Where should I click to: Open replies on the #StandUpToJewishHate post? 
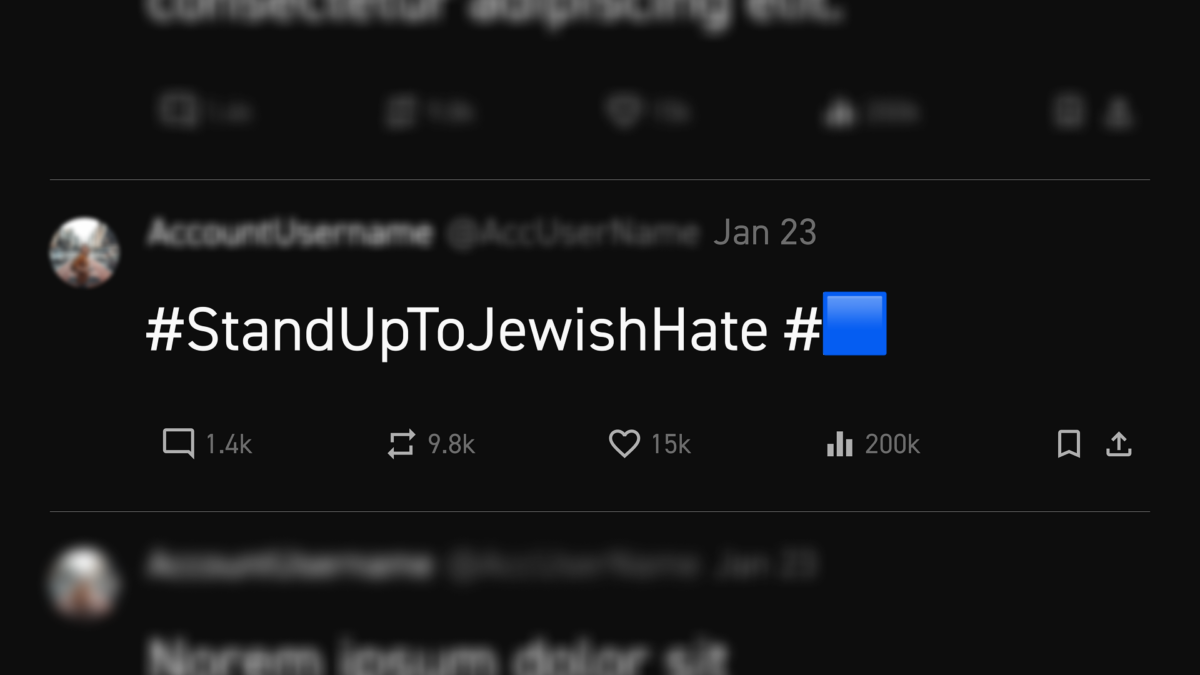click(x=178, y=445)
